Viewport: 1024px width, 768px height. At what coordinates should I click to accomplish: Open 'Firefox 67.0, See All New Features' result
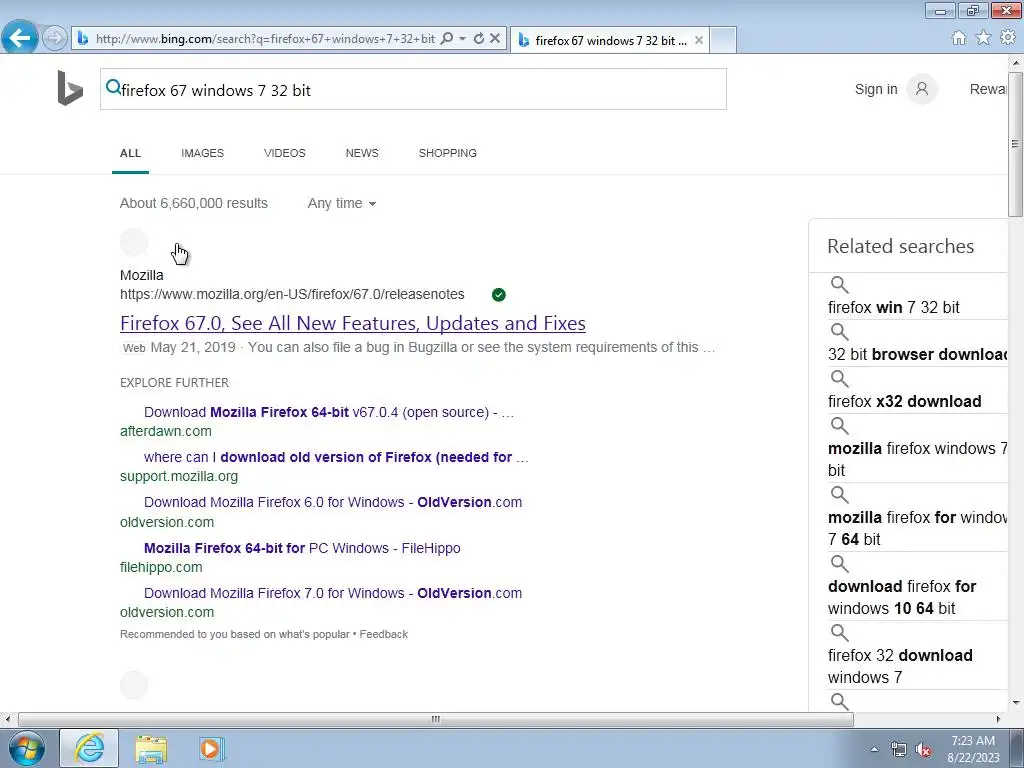(353, 323)
